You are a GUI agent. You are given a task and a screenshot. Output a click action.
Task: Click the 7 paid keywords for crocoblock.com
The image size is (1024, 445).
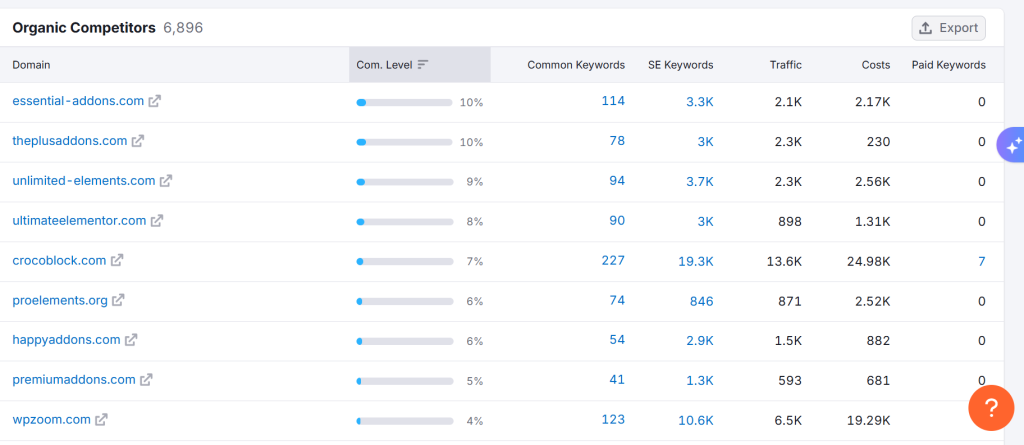click(x=981, y=261)
